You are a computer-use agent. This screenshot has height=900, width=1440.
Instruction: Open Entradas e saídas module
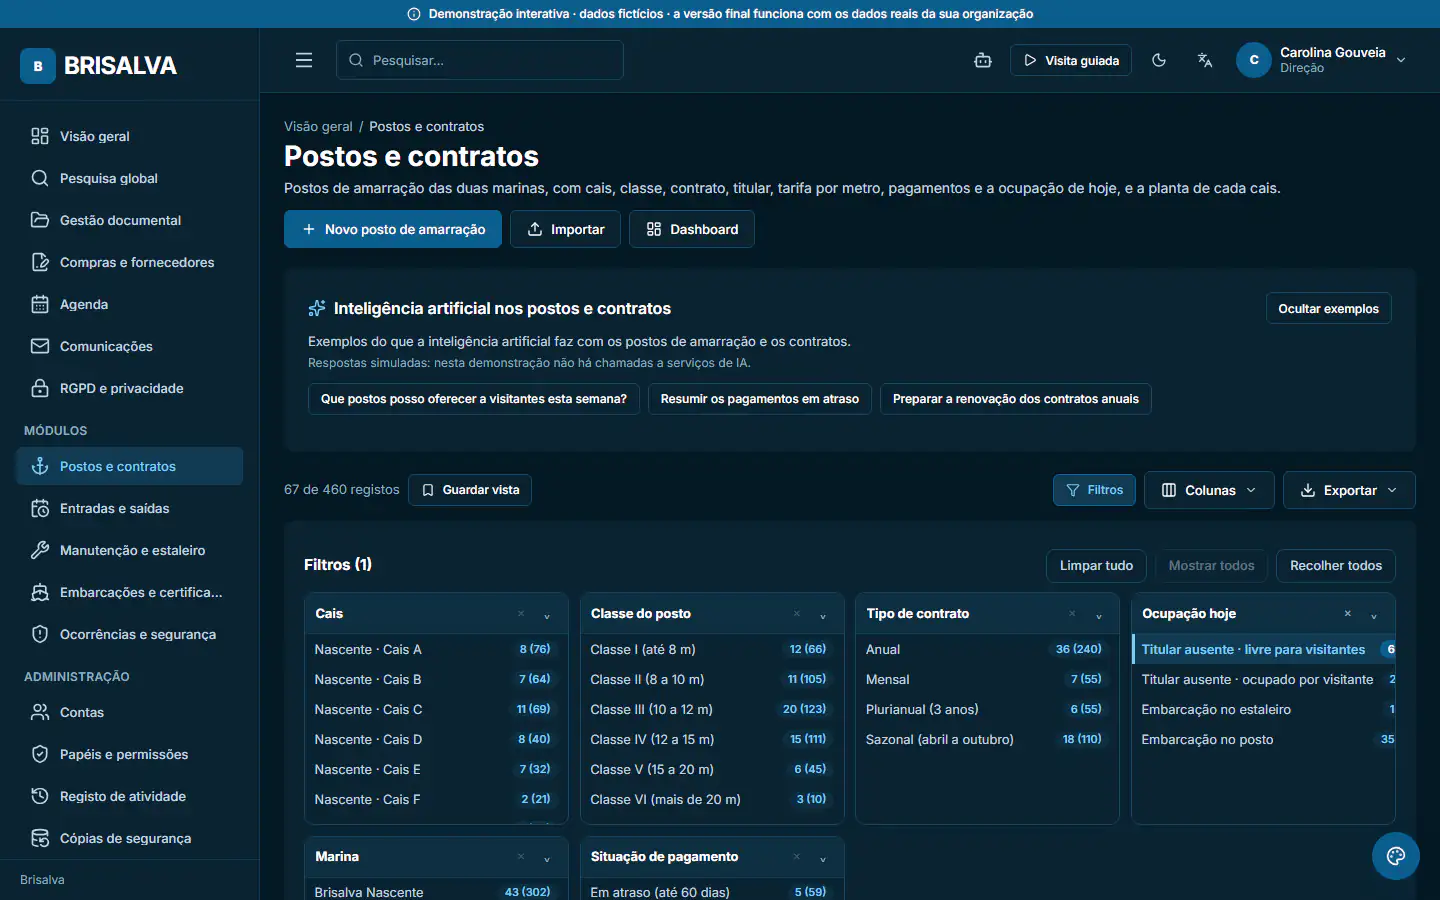click(129, 508)
